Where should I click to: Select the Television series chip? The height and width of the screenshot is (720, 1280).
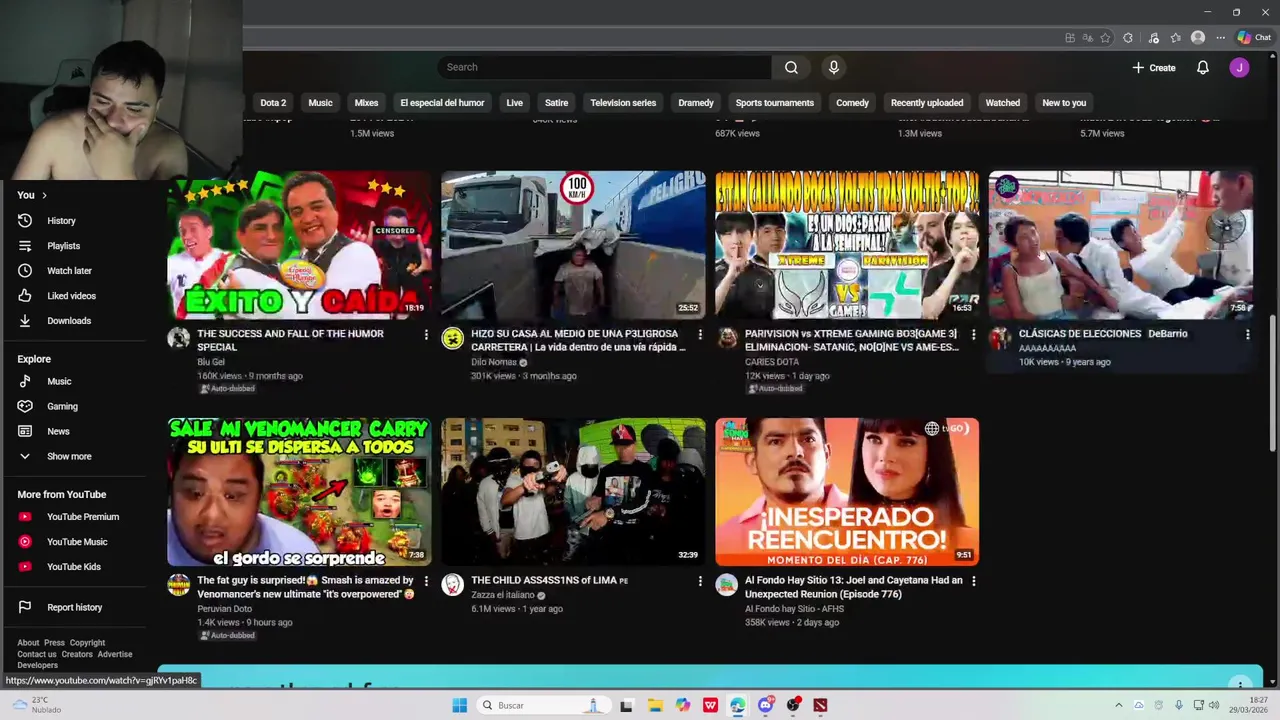click(x=623, y=103)
